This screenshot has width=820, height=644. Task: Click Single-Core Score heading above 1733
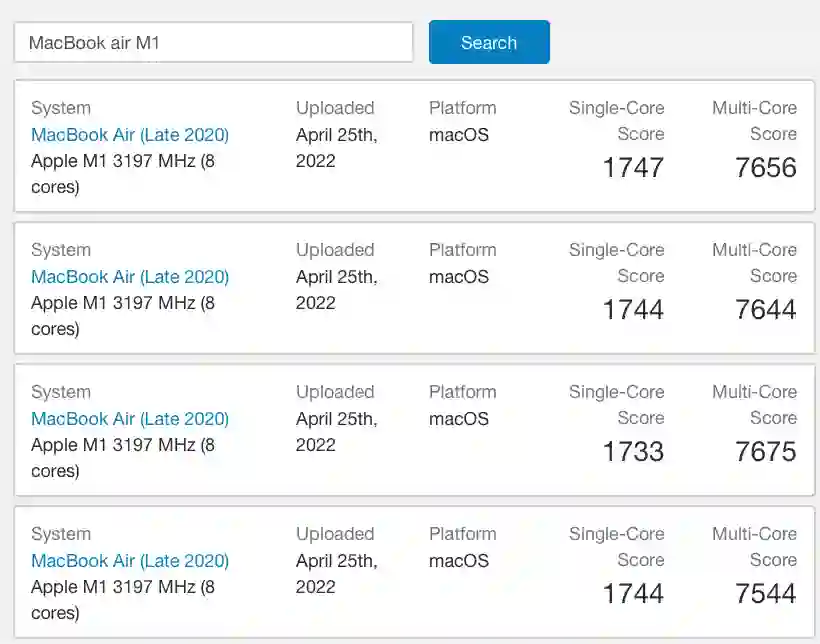click(617, 405)
